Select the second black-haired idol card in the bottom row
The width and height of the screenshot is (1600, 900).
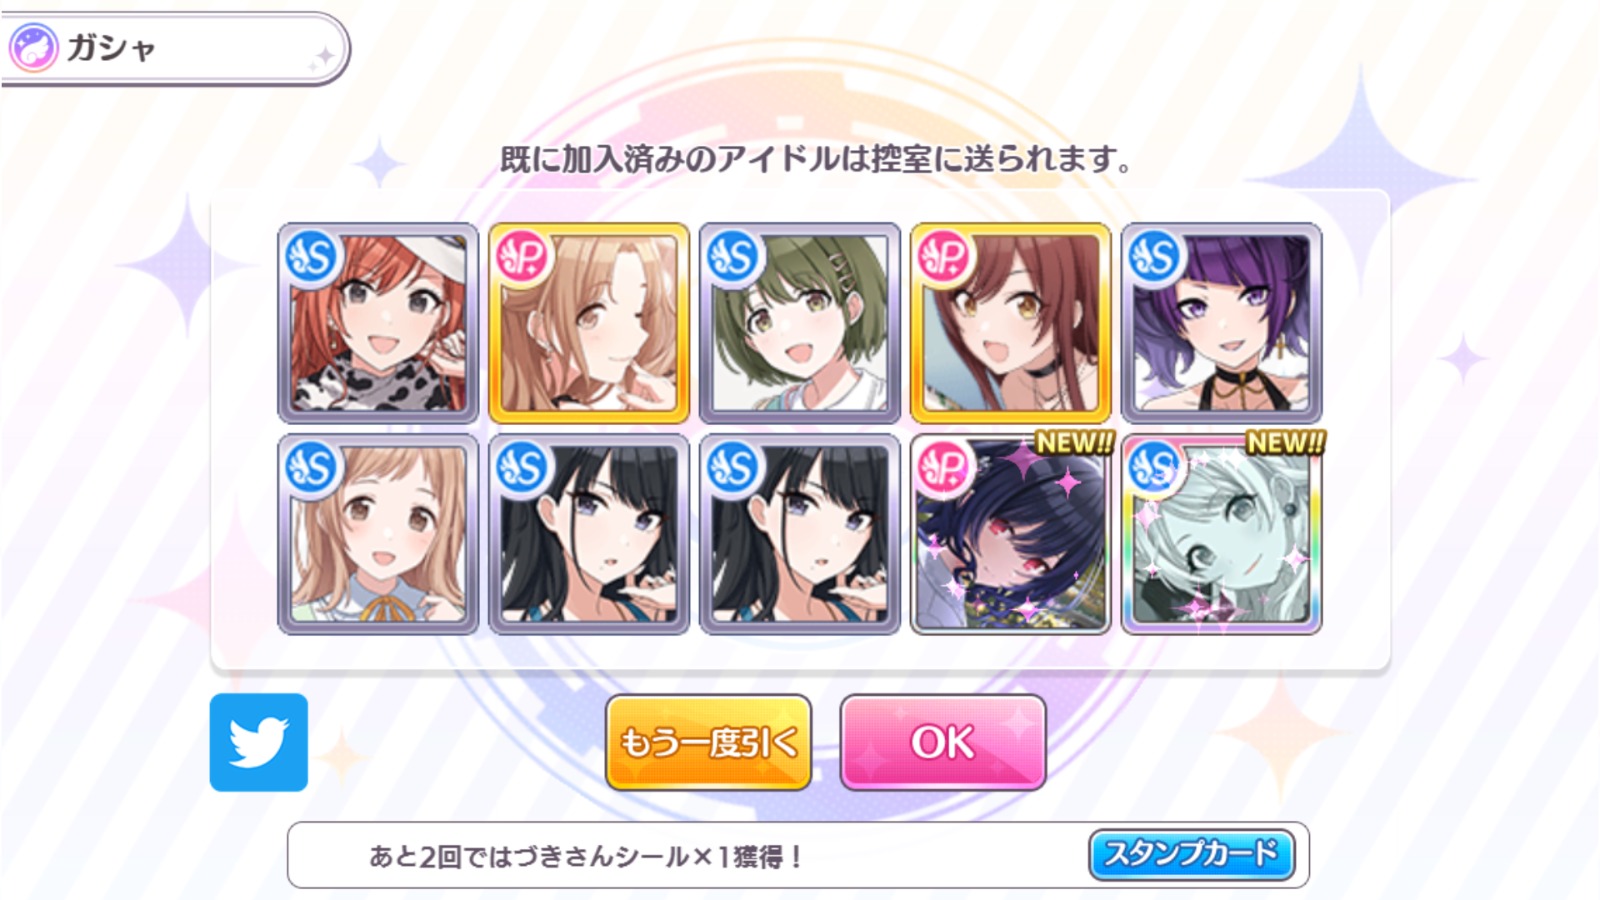click(800, 534)
